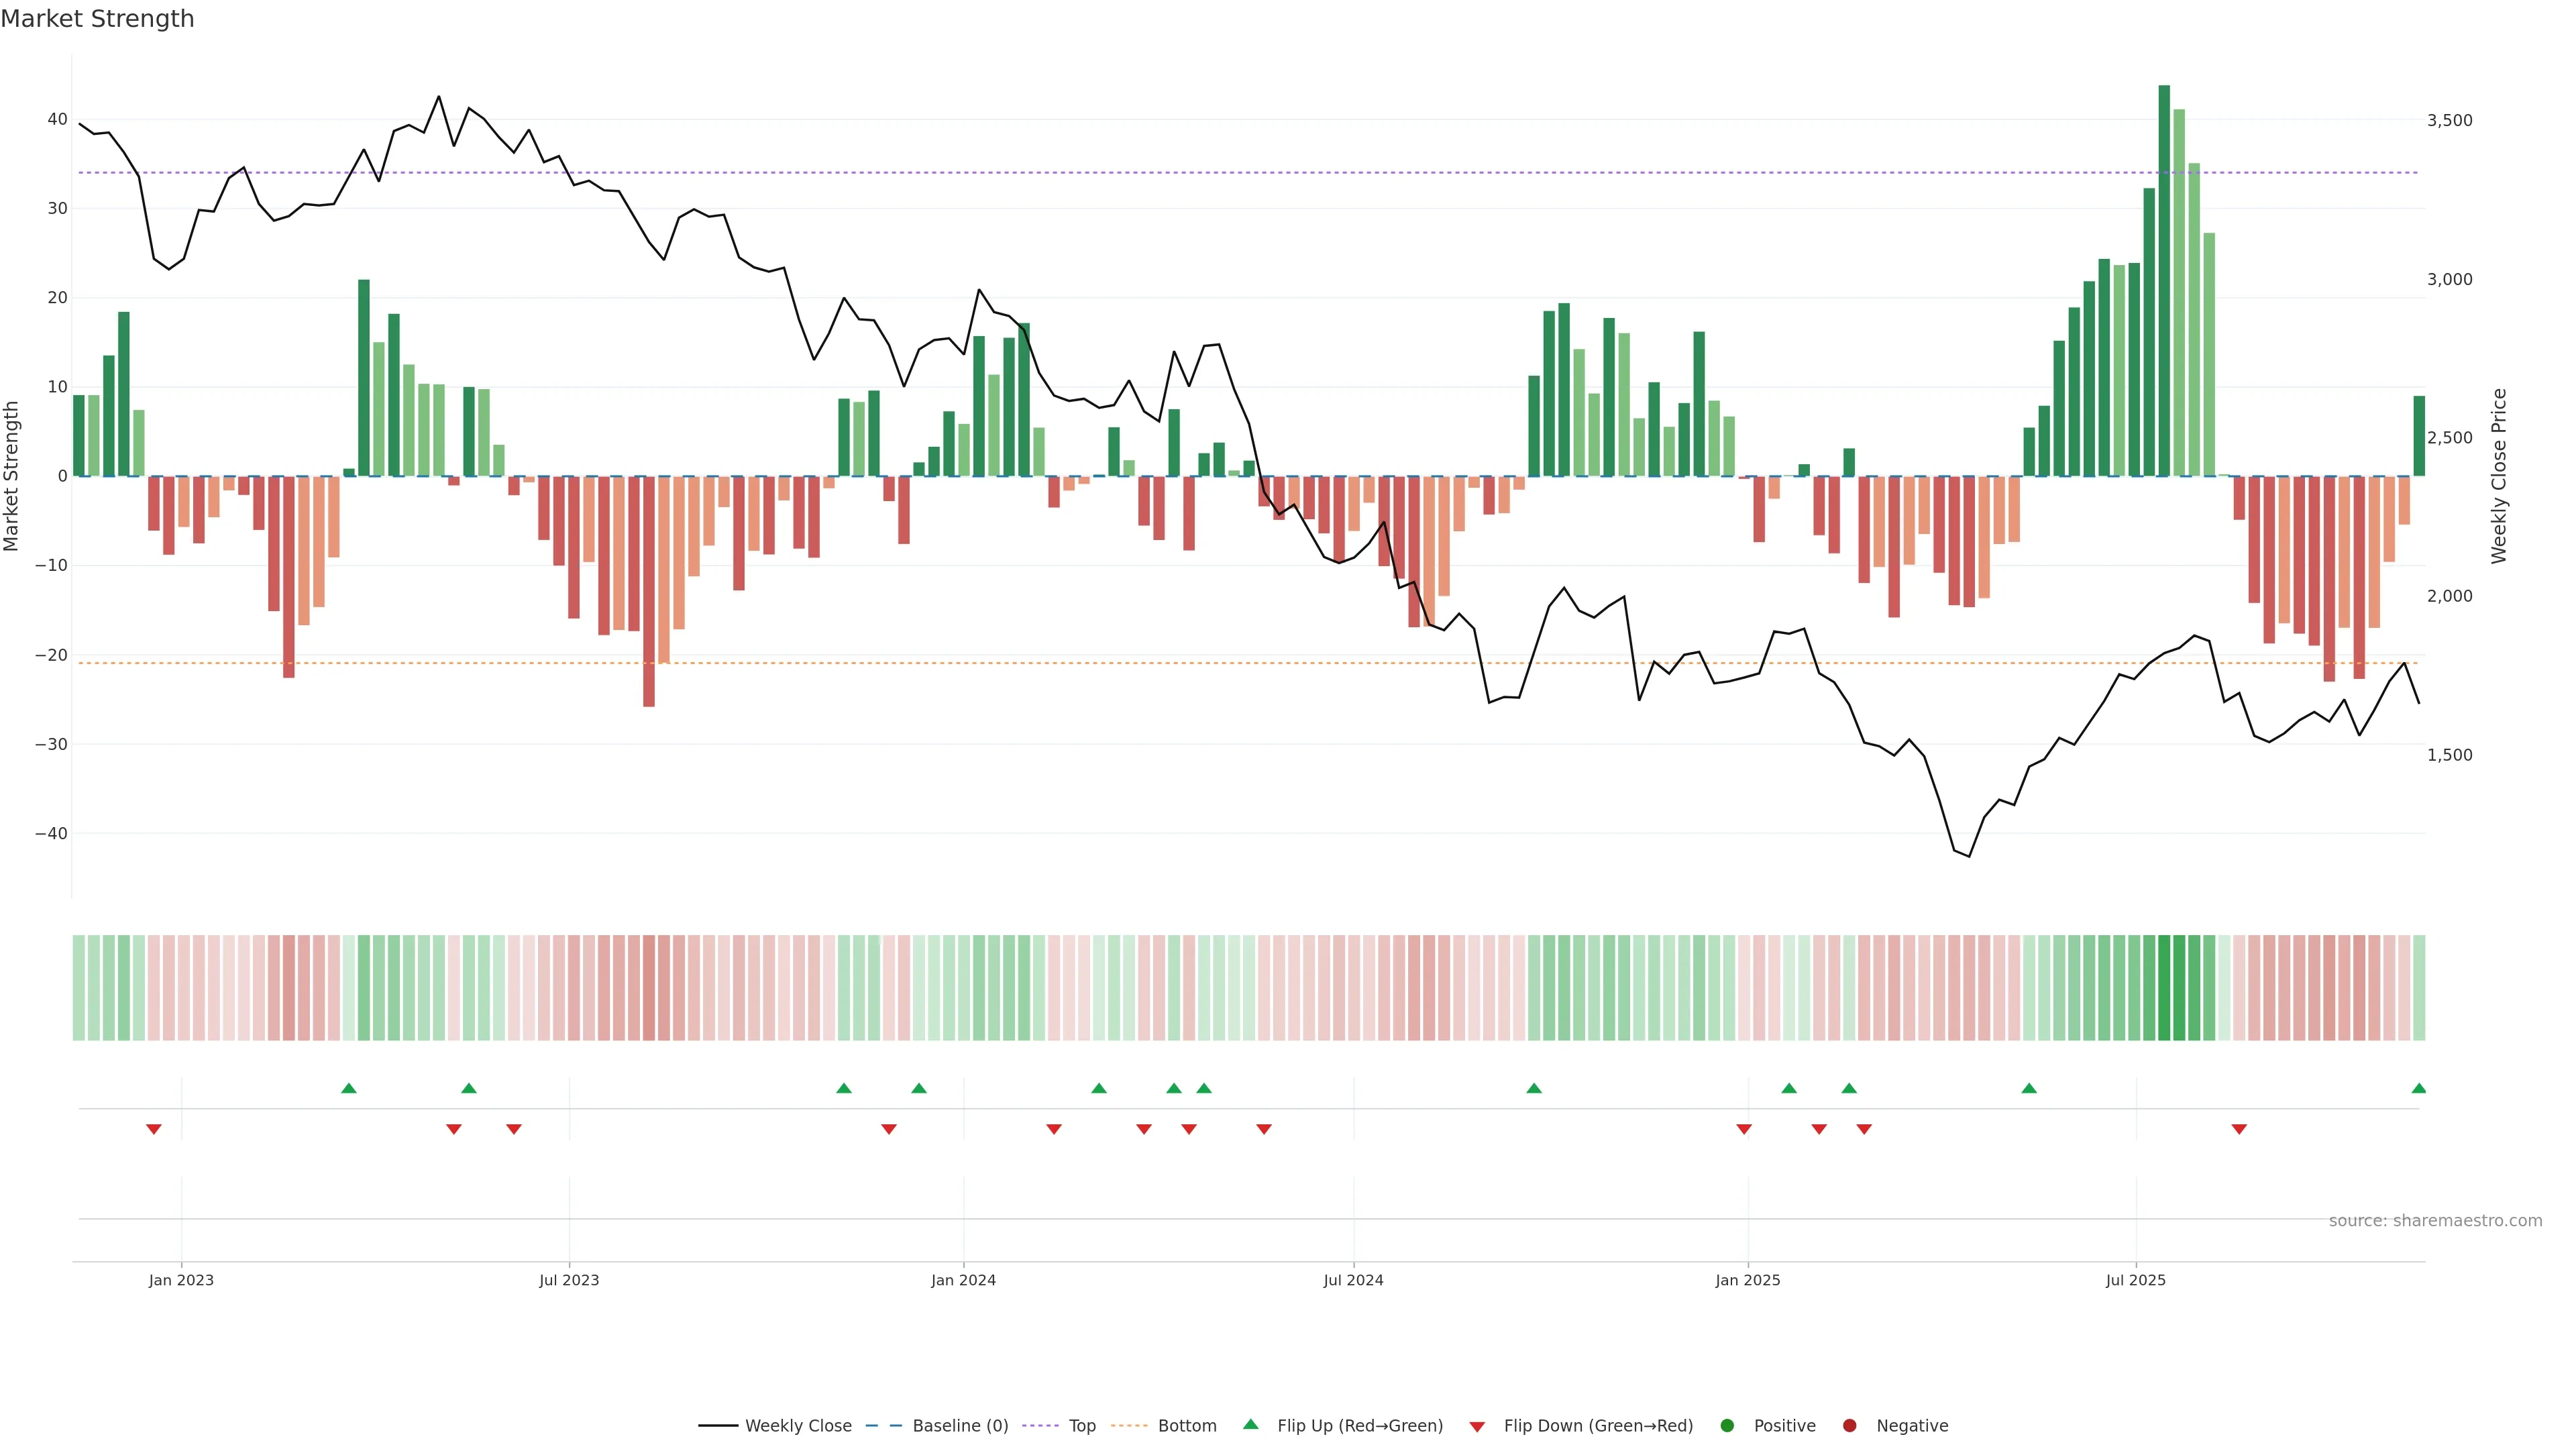2576x1449 pixels.
Task: Click the darkest green heatmap strip cell
Action: pyautogui.click(x=2164, y=987)
